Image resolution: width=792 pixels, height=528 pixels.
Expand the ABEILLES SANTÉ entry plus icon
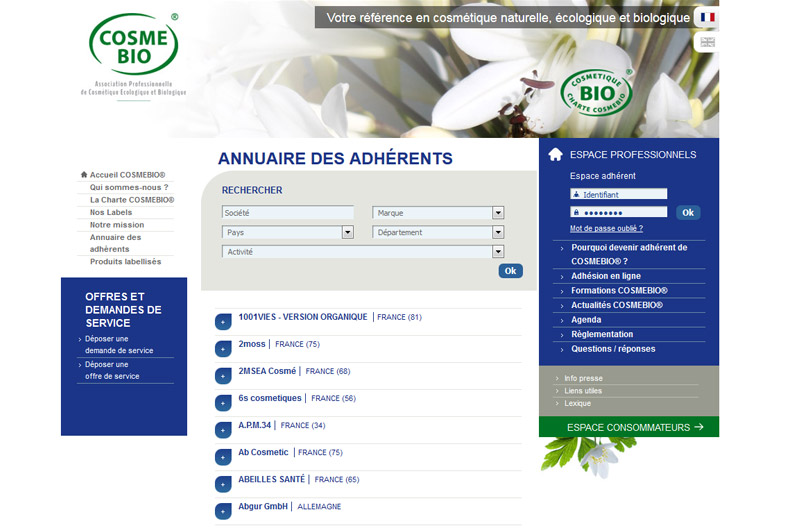pyautogui.click(x=223, y=484)
